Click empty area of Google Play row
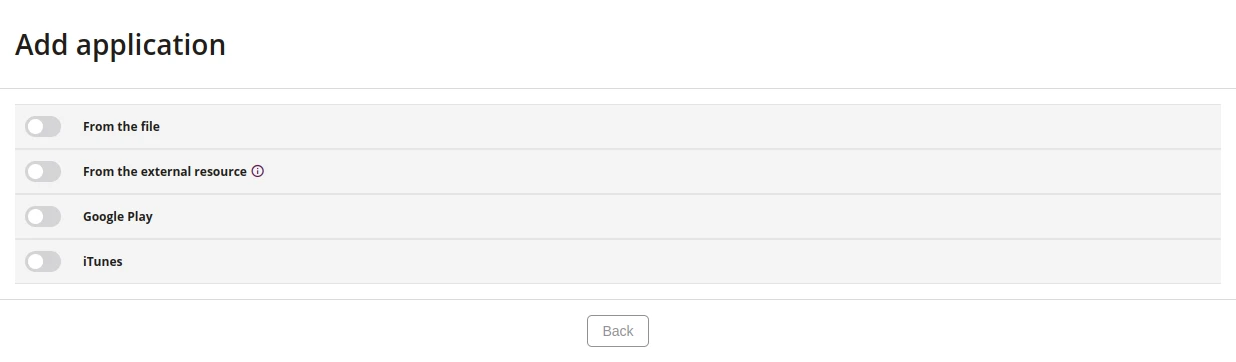 pyautogui.click(x=690, y=216)
